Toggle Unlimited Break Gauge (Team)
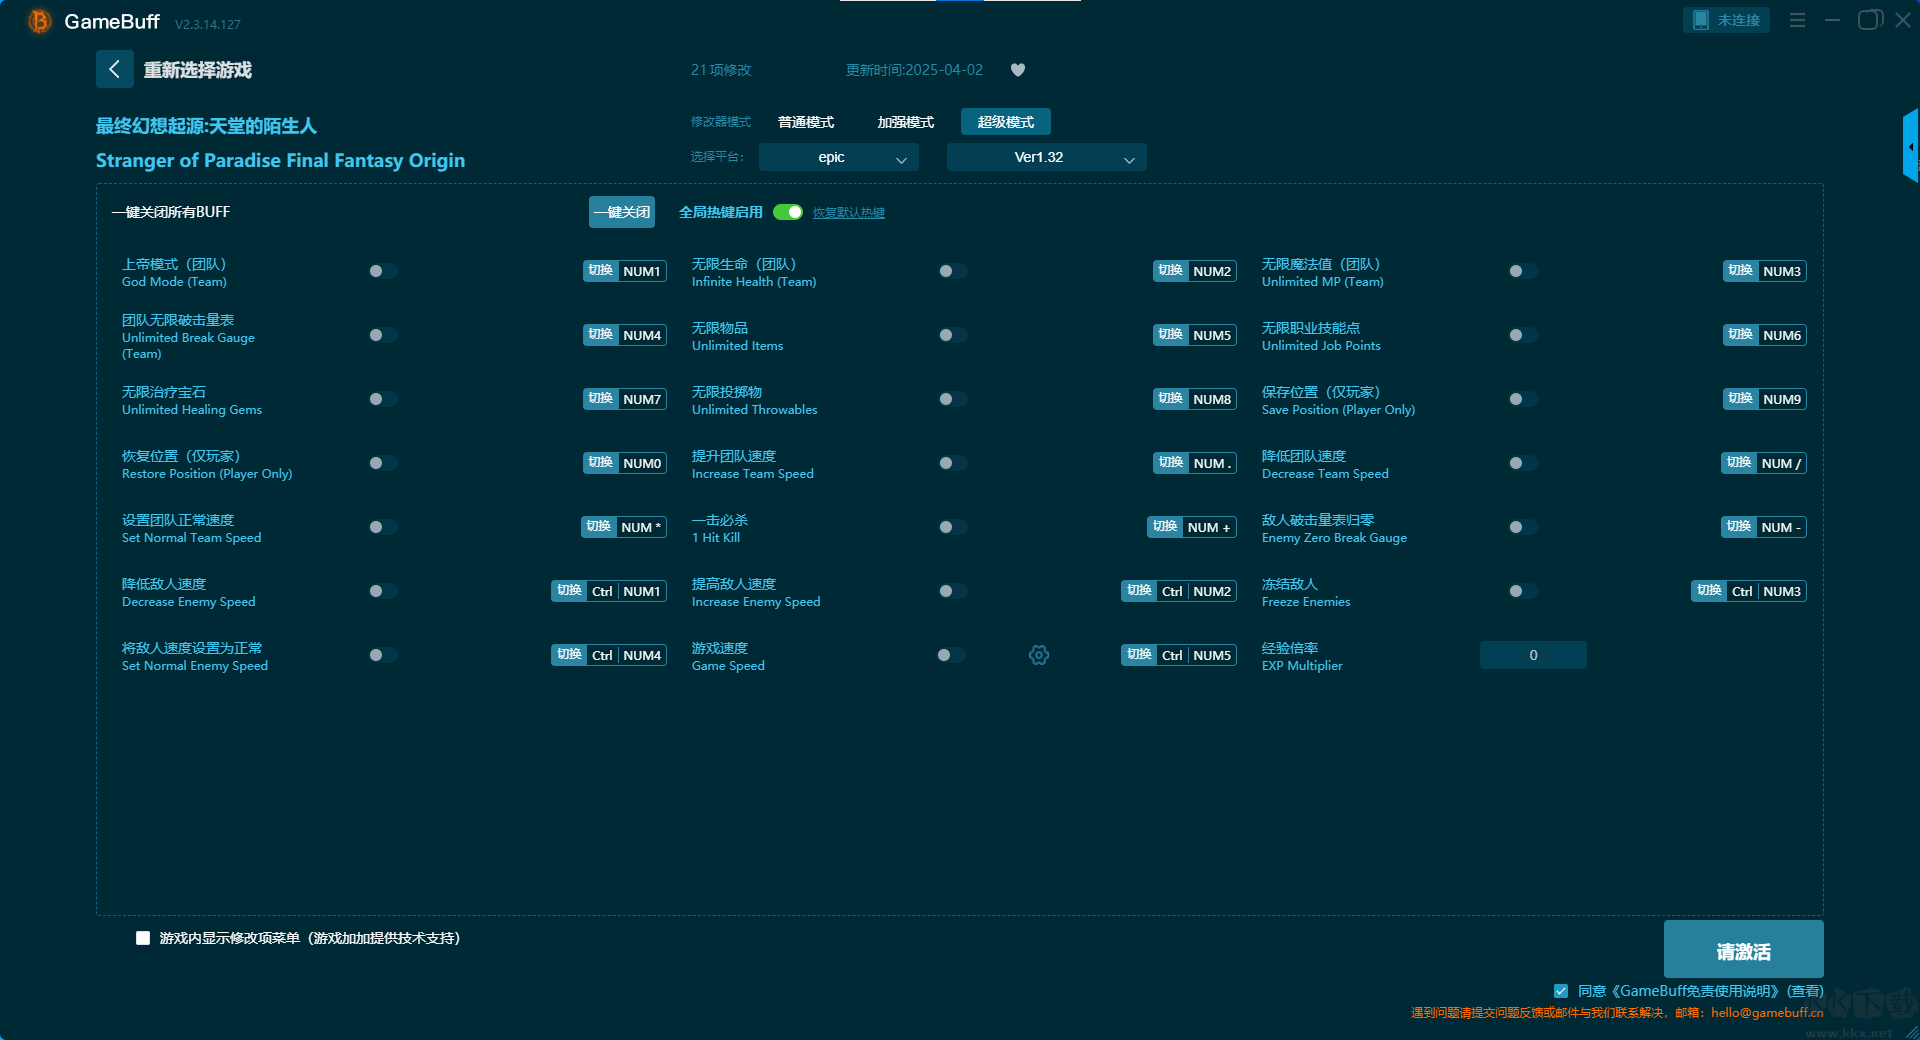The width and height of the screenshot is (1920, 1040). click(x=383, y=335)
